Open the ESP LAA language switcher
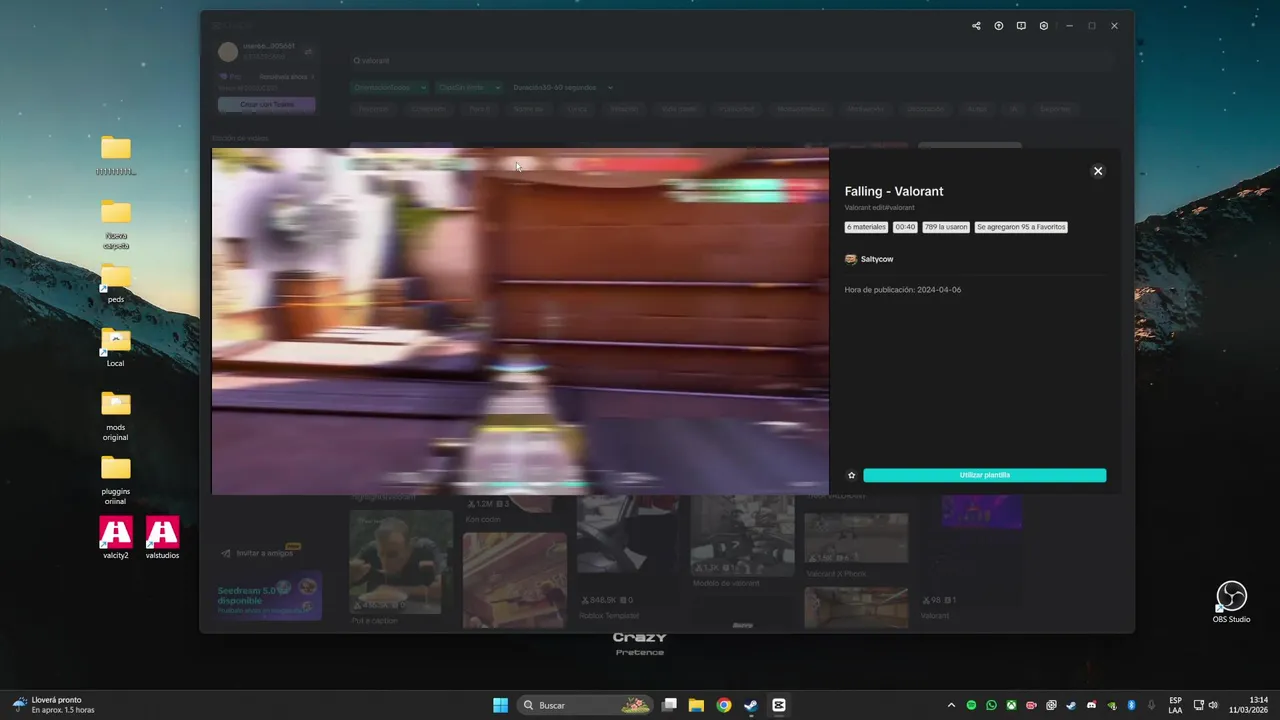 point(1175,705)
